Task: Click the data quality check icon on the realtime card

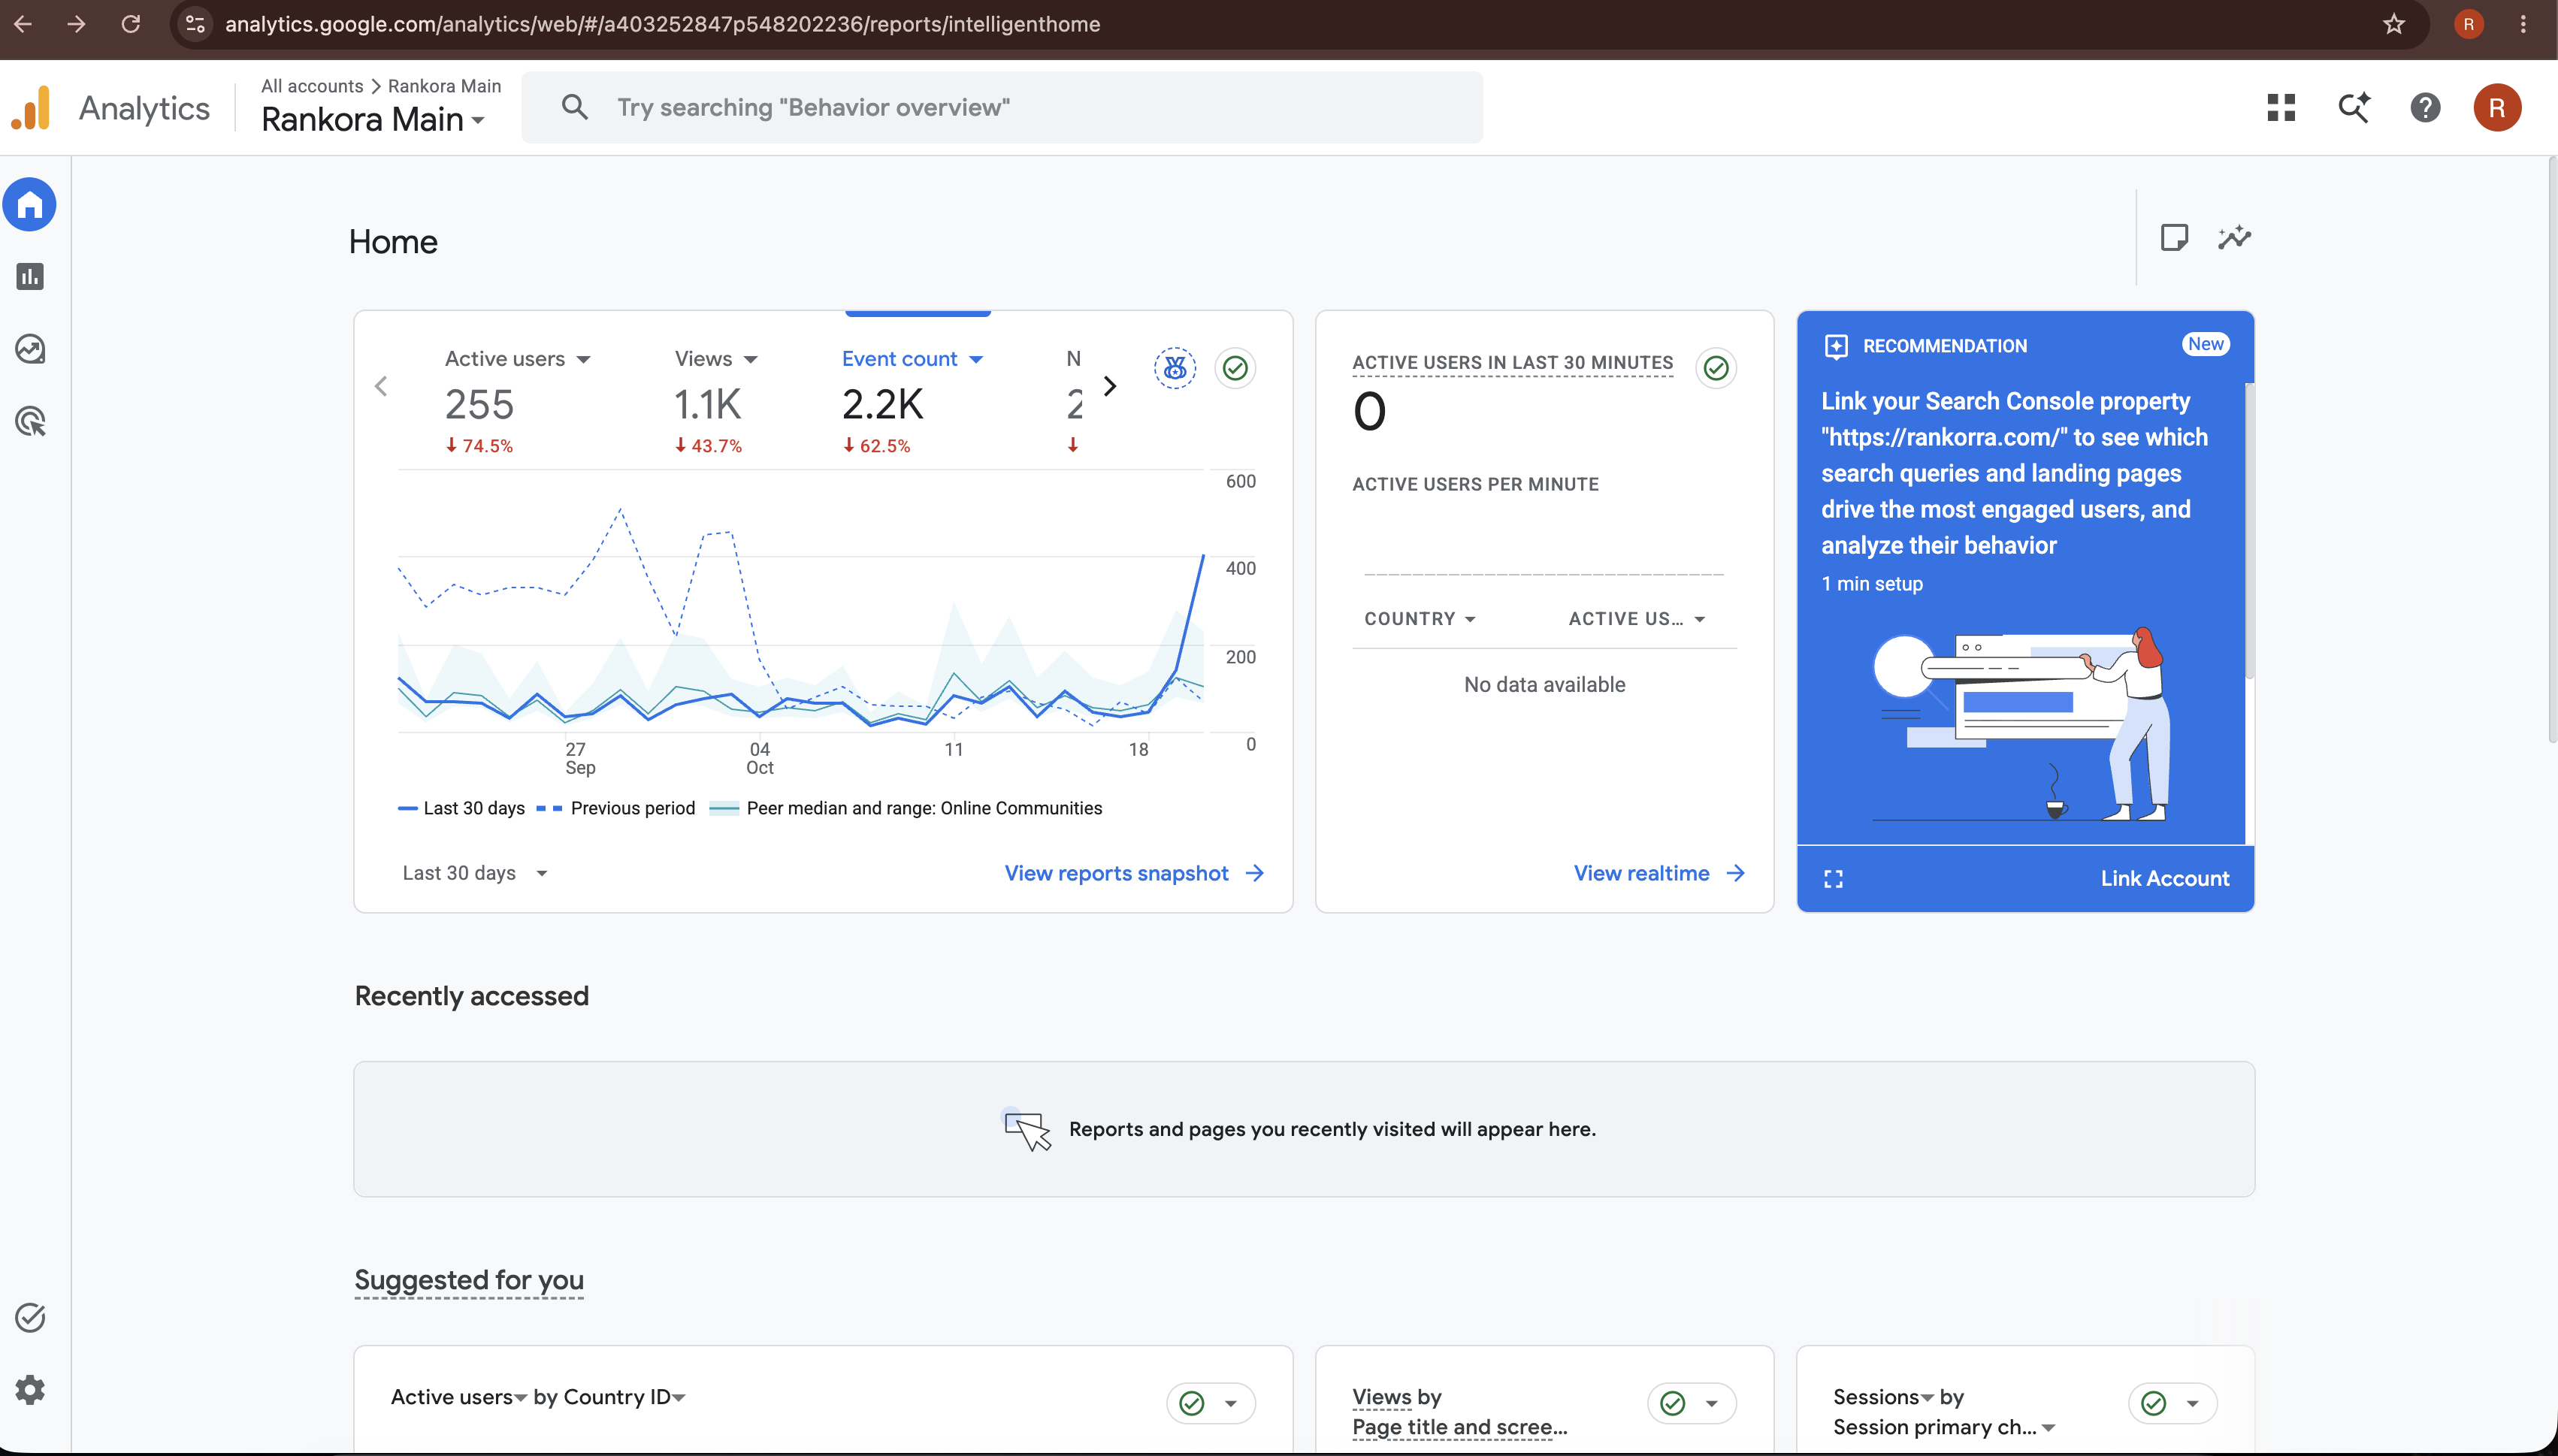Action: [1716, 368]
